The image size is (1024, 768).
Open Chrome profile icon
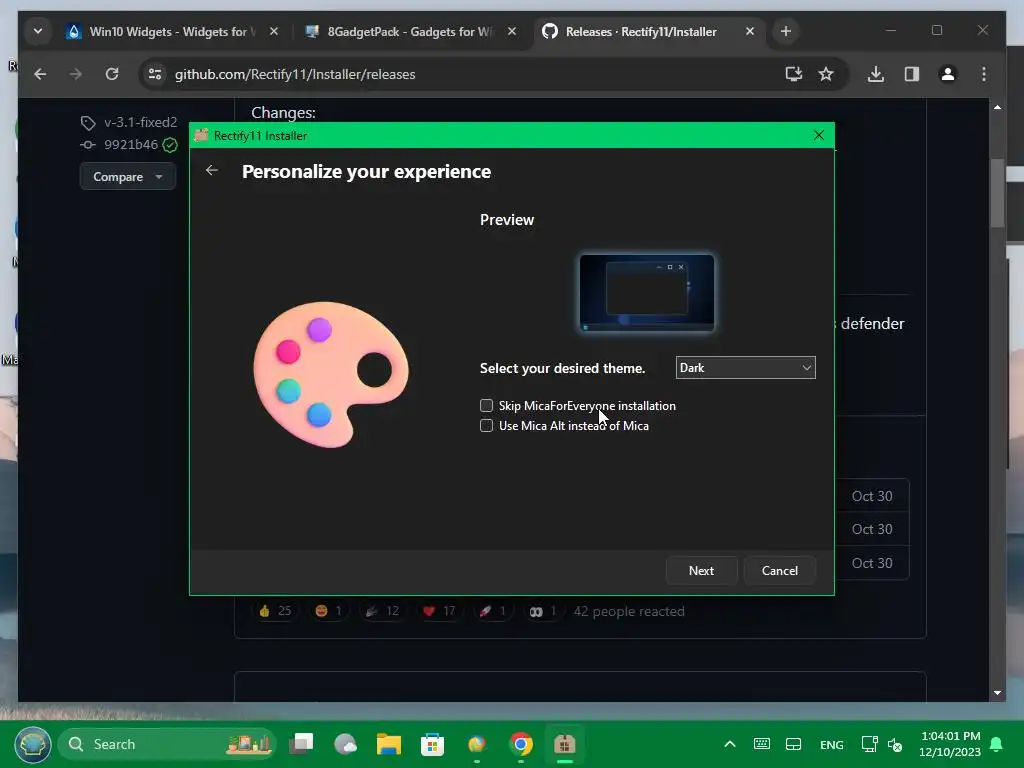click(948, 74)
